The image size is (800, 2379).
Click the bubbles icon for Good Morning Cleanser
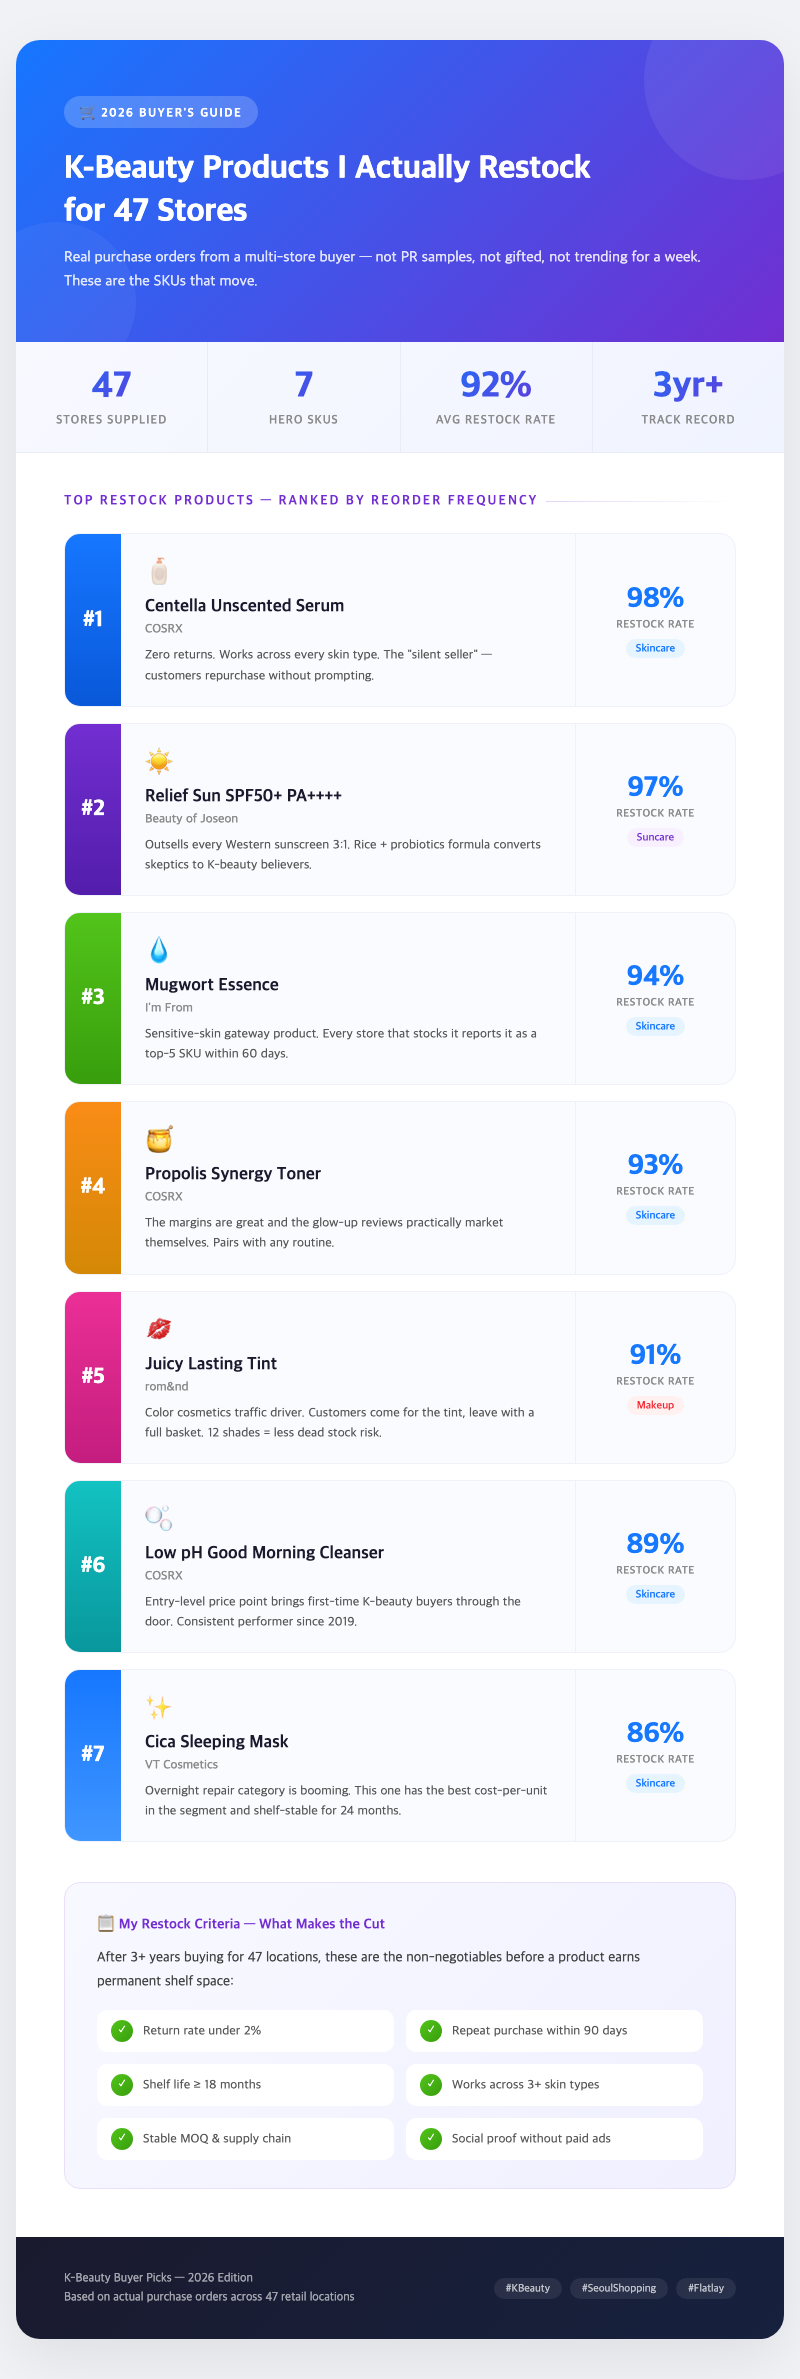point(159,1518)
